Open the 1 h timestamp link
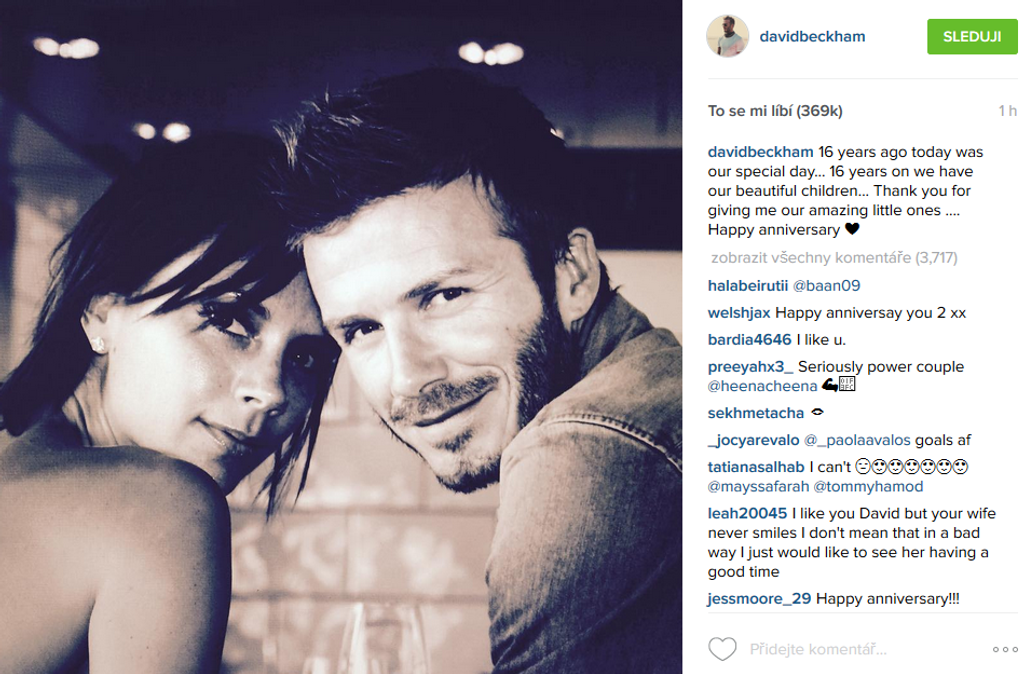 (x=1007, y=111)
